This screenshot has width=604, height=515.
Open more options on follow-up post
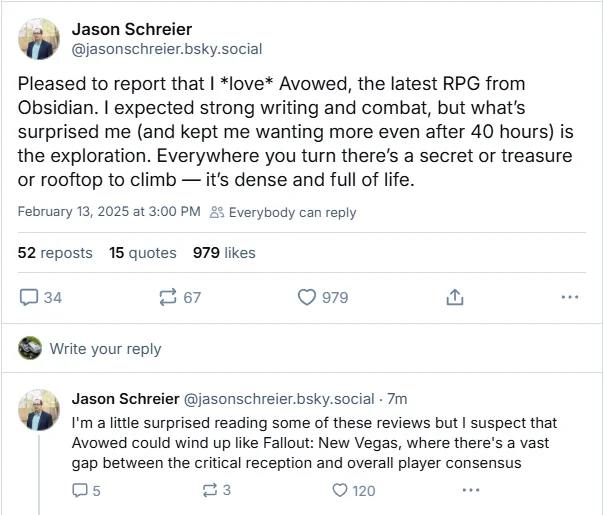pyautogui.click(x=471, y=490)
